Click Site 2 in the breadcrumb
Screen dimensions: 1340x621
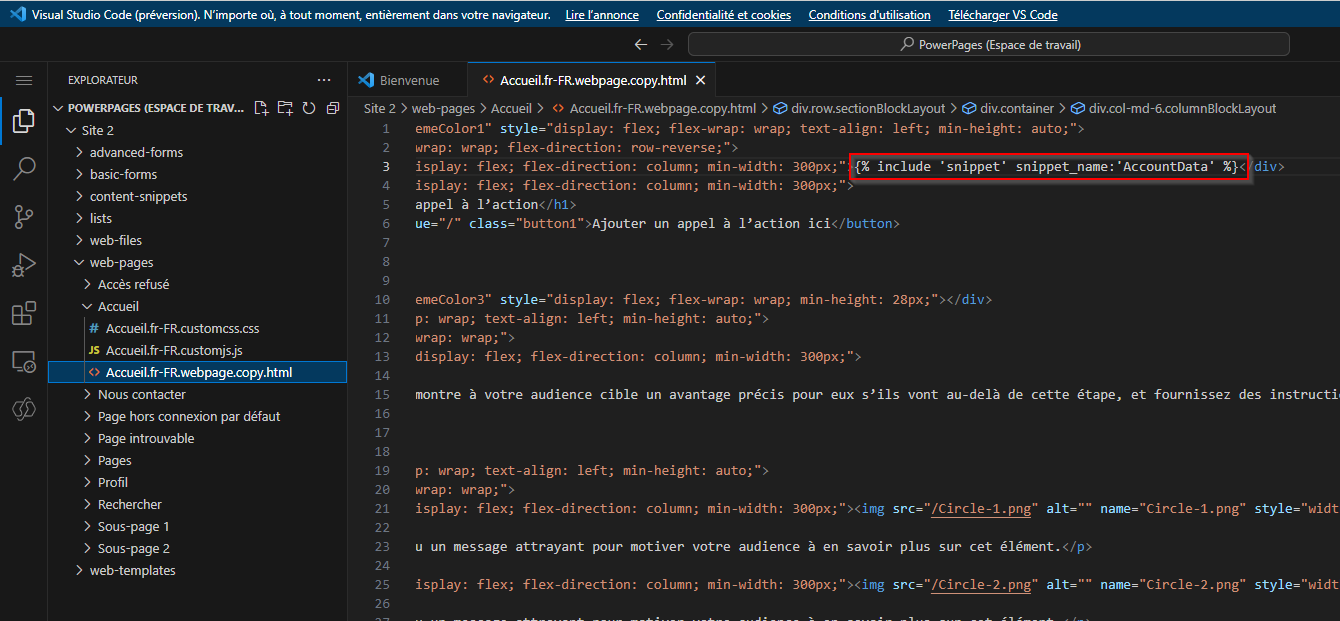pyautogui.click(x=380, y=108)
